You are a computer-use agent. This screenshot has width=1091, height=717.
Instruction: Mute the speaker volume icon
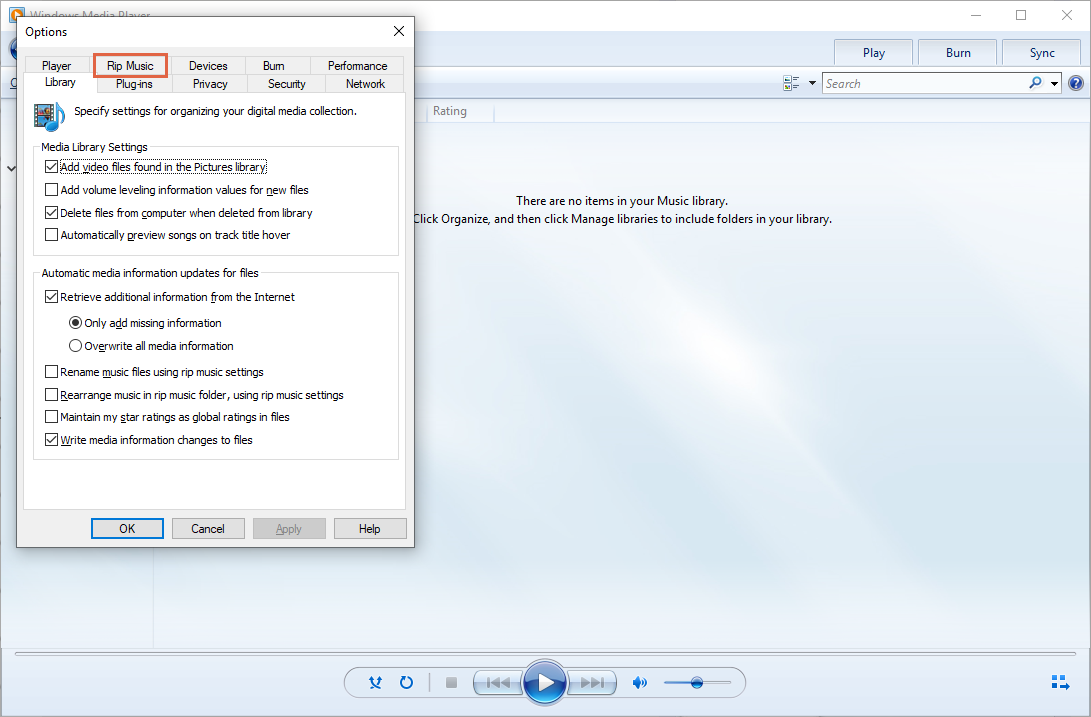coord(640,683)
